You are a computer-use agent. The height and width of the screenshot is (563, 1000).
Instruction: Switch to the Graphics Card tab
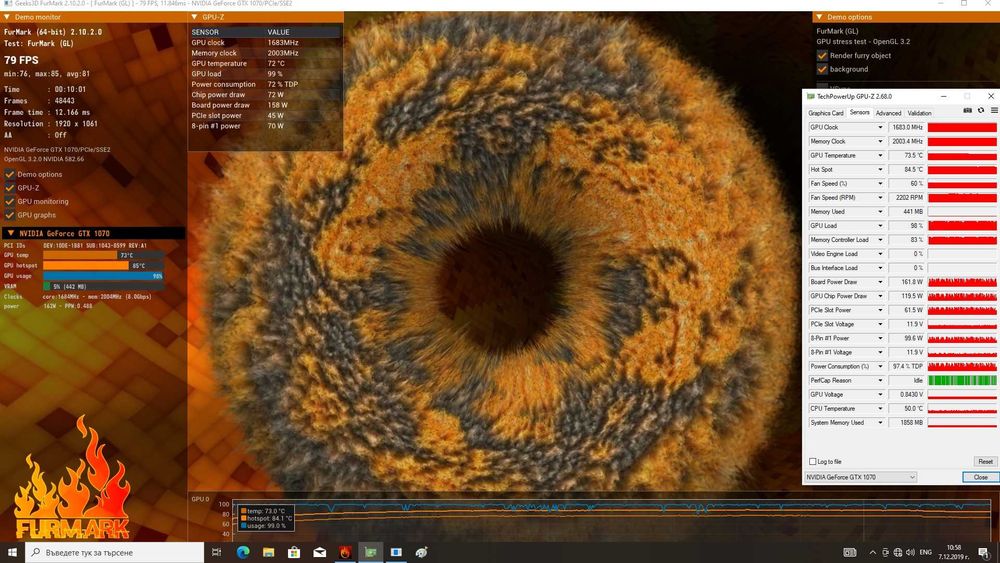(826, 113)
